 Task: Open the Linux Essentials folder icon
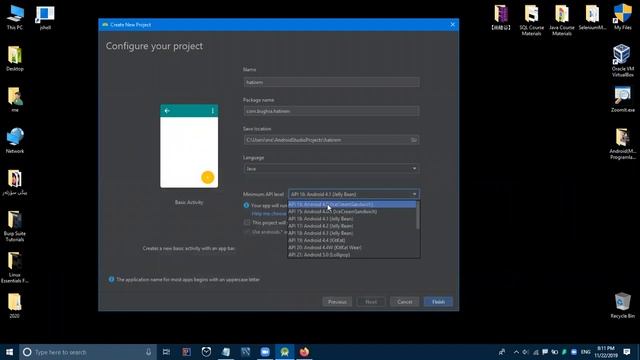[x=15, y=267]
